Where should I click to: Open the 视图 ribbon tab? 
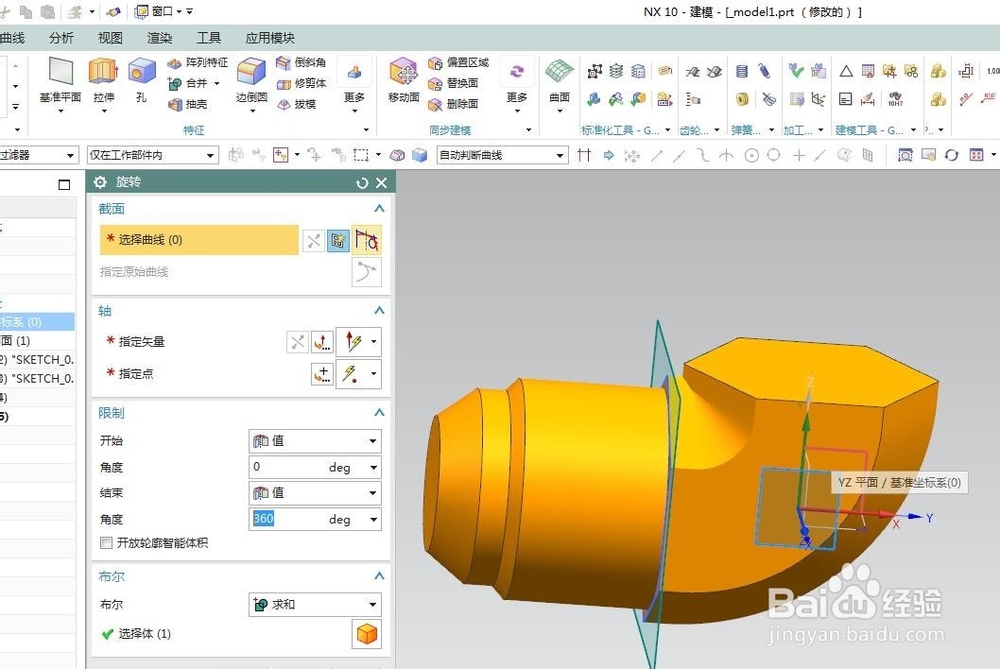(110, 38)
